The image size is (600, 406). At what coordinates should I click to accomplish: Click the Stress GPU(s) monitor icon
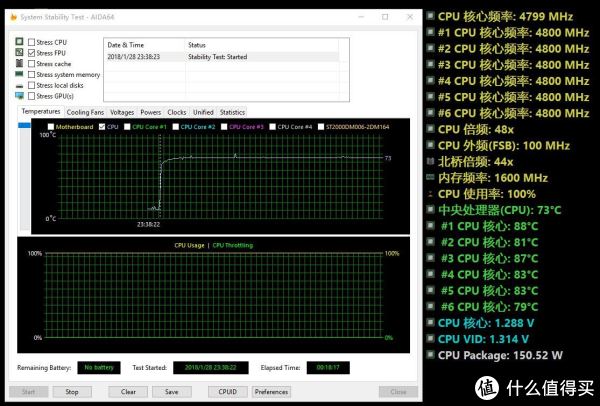(19, 96)
